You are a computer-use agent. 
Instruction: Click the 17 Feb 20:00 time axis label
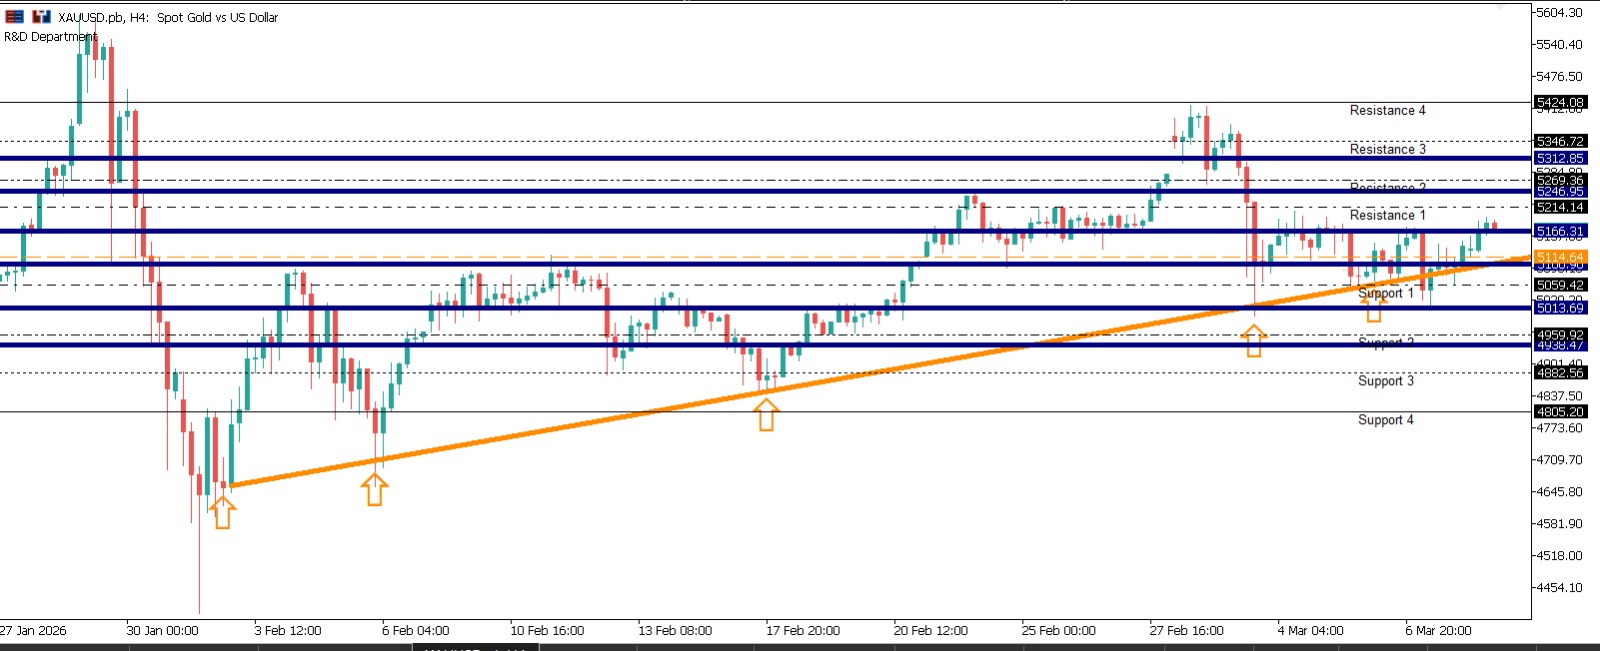tap(803, 631)
